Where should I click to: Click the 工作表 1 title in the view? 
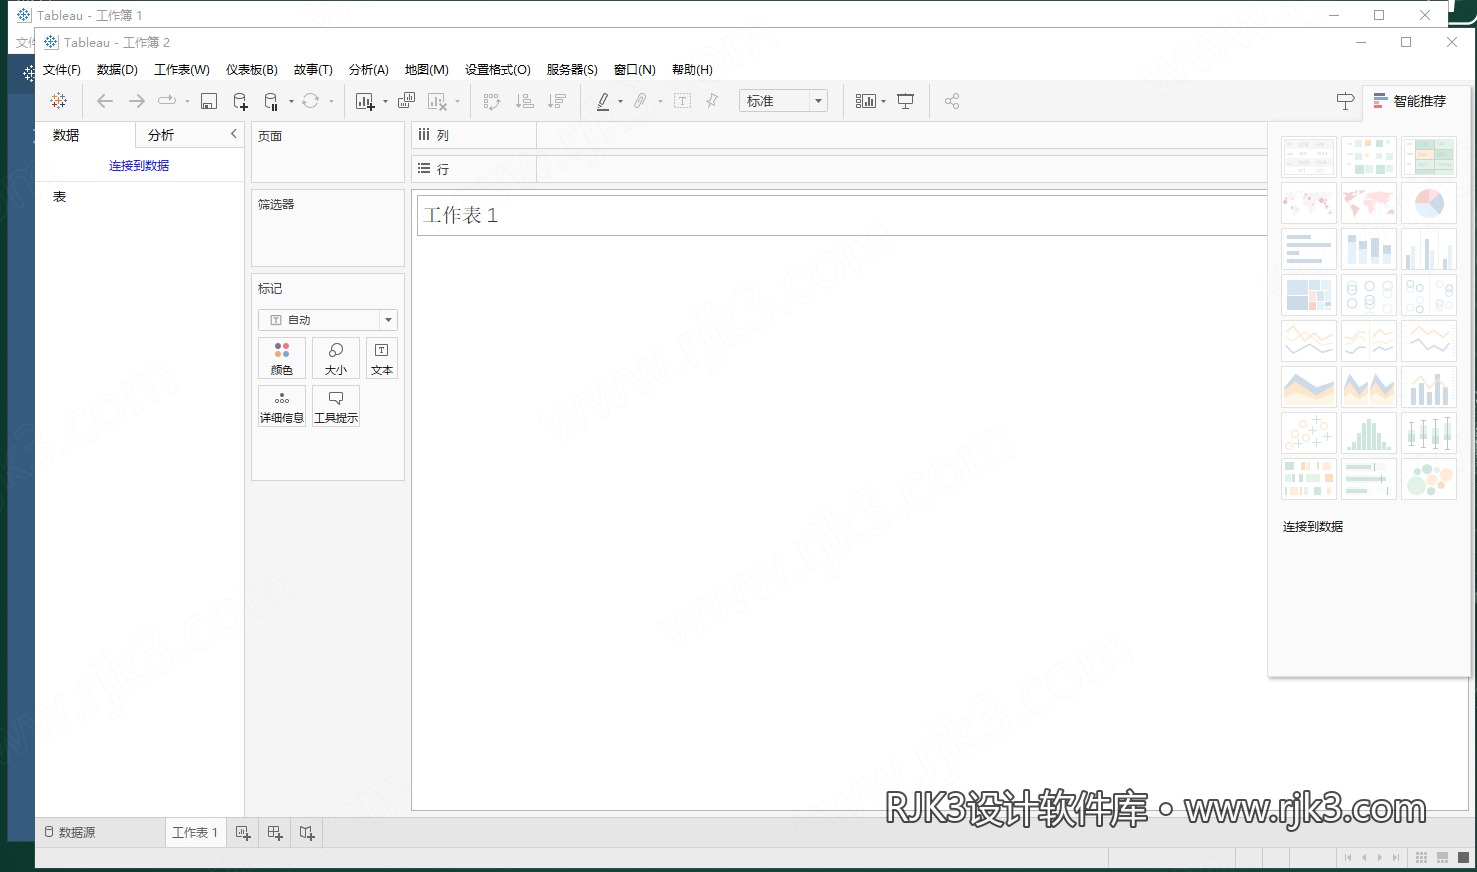click(x=461, y=216)
